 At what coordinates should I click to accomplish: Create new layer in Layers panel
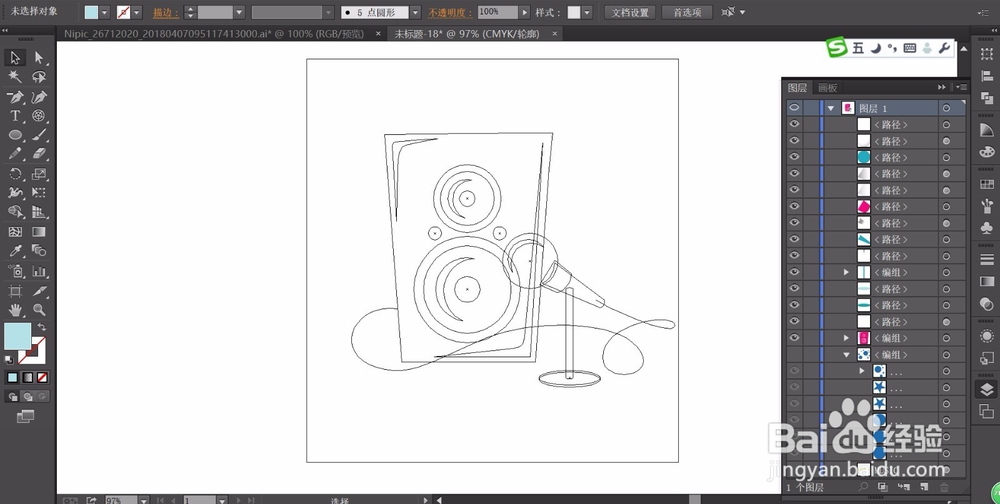[x=924, y=487]
